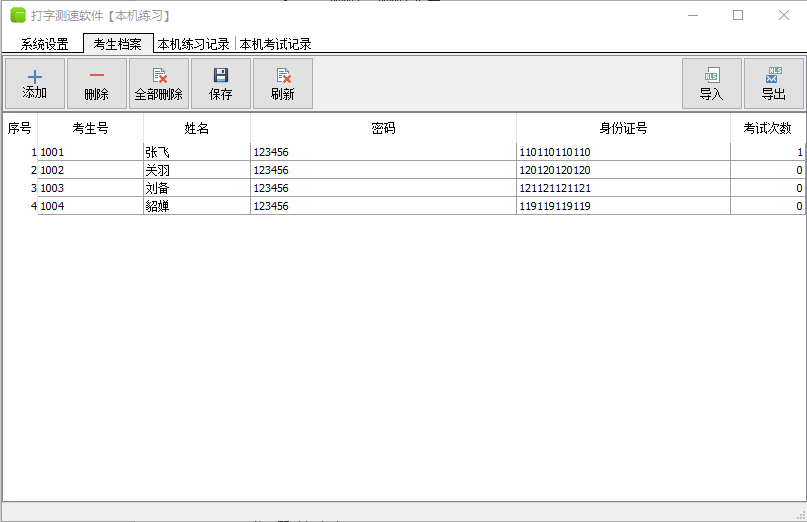Click the 导出 (Export) XLS icon
The height and width of the screenshot is (522, 807).
click(x=773, y=76)
